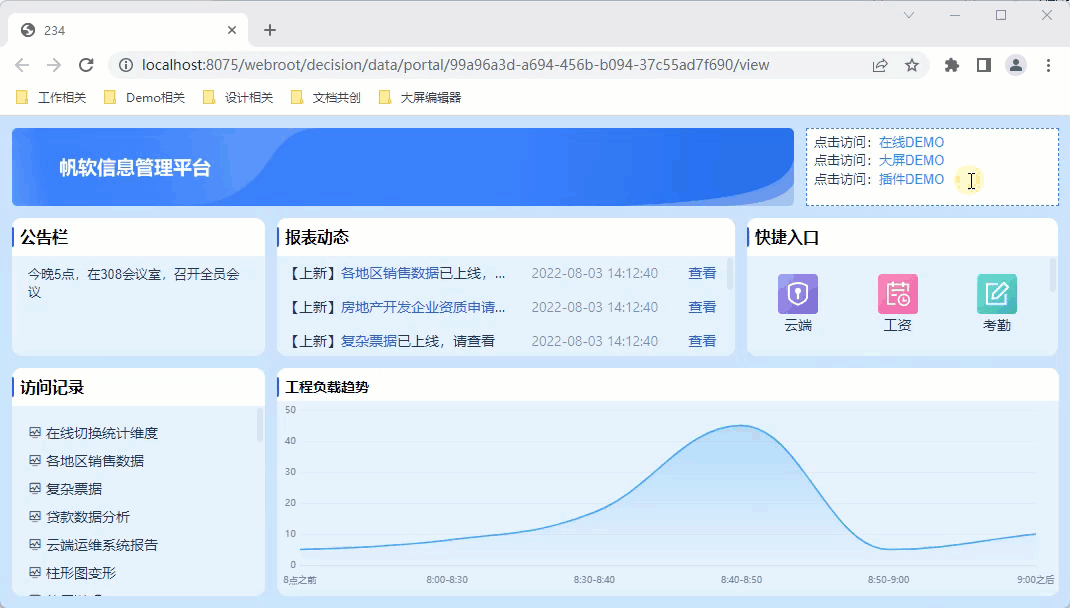Open the 云端 shortcut icon

[797, 294]
